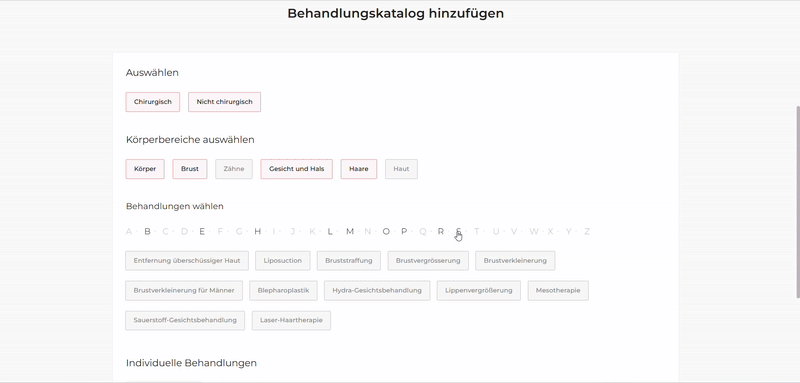The width and height of the screenshot is (800, 383).
Task: Click the disabled letter T filter
Action: pyautogui.click(x=477, y=232)
